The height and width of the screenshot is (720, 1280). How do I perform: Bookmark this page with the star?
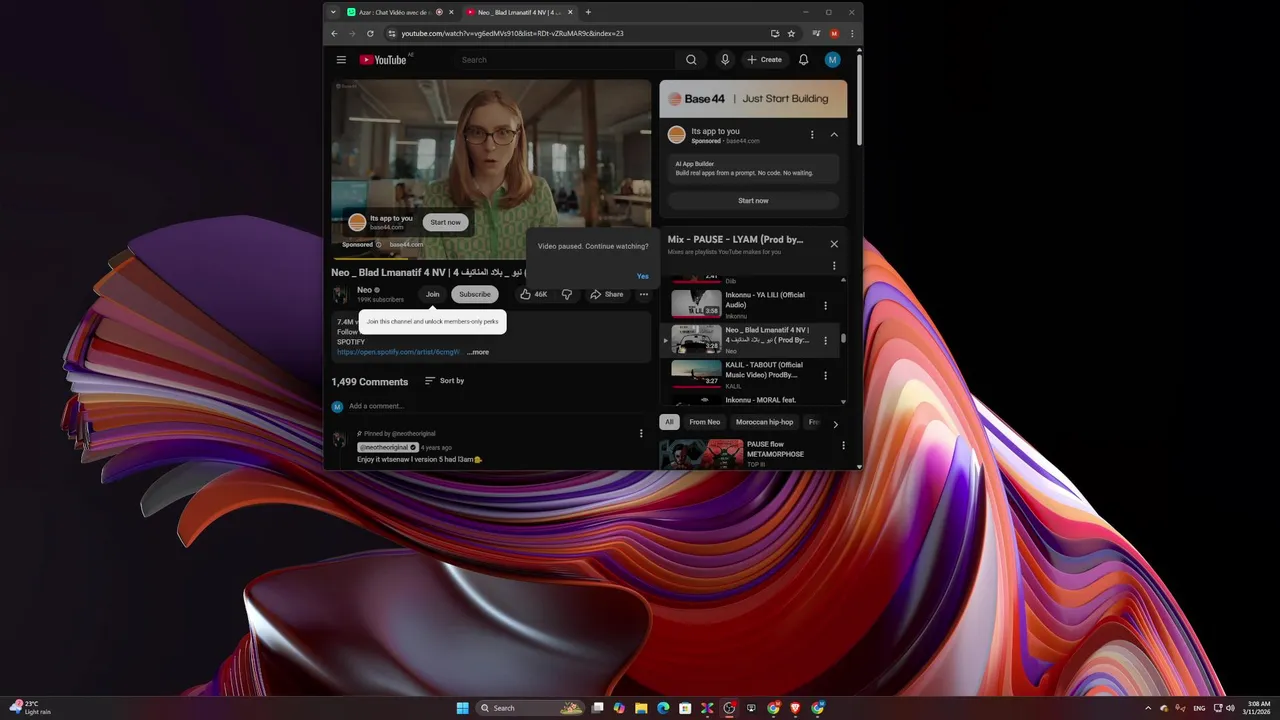click(x=791, y=33)
